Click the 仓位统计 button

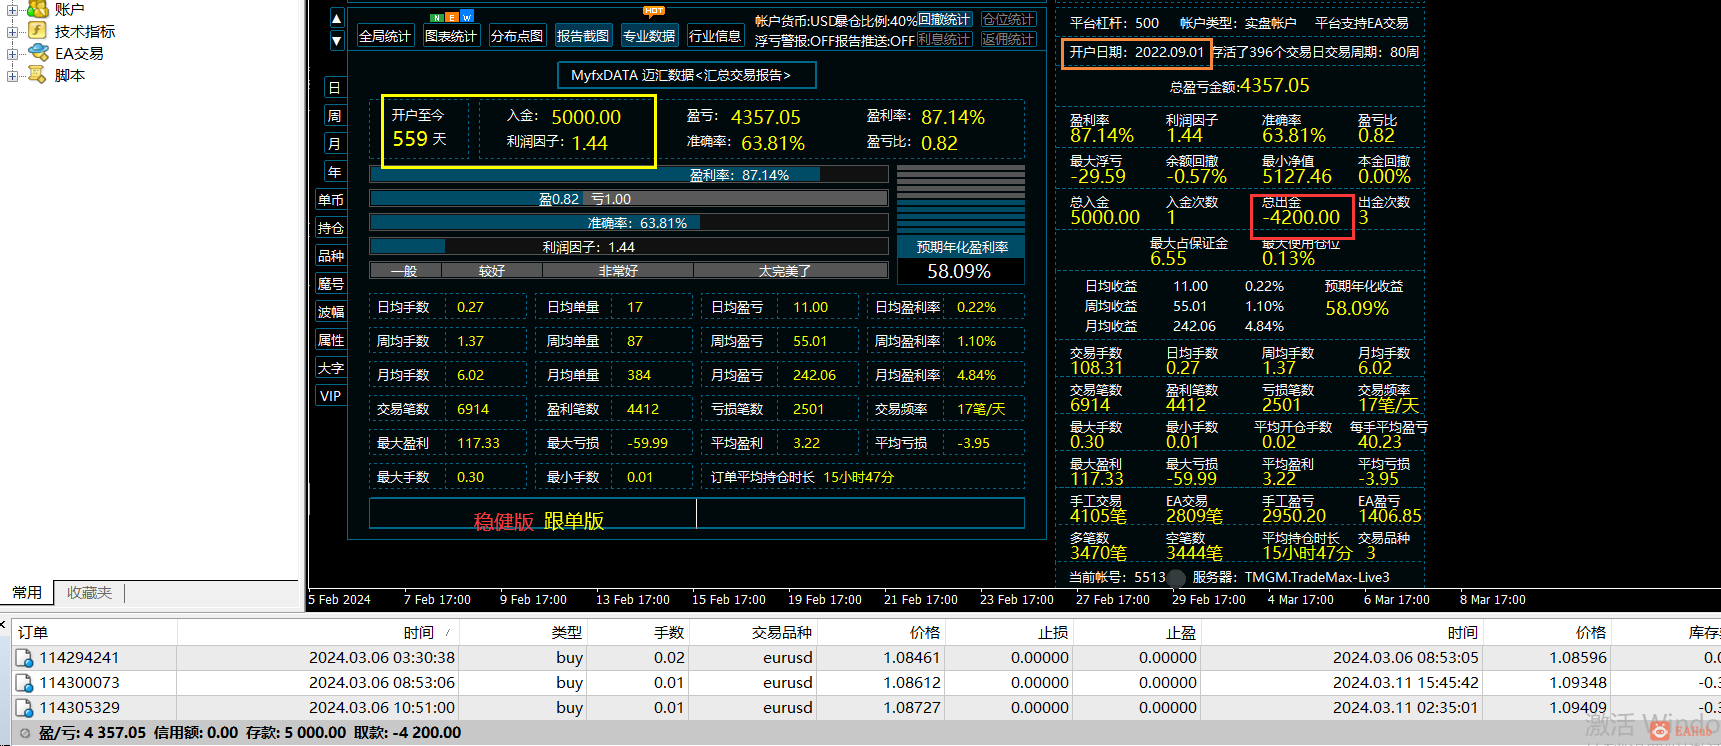coord(1008,20)
